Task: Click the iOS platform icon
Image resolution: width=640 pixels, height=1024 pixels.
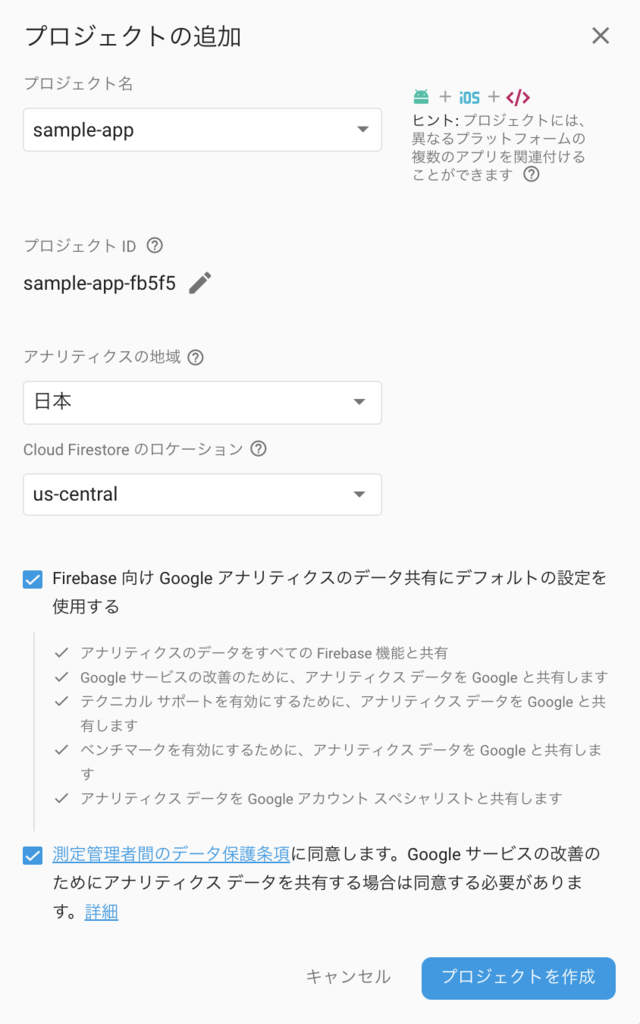Action: 470,96
